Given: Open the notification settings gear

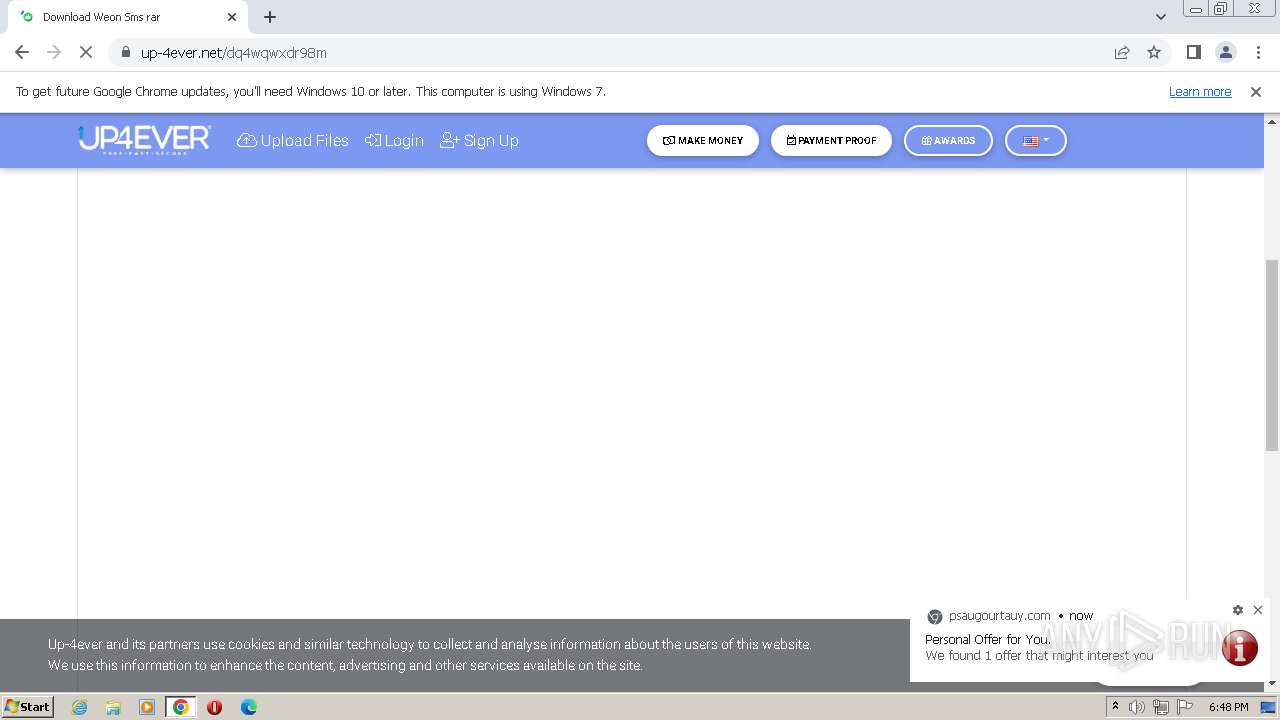Looking at the screenshot, I should point(1238,610).
